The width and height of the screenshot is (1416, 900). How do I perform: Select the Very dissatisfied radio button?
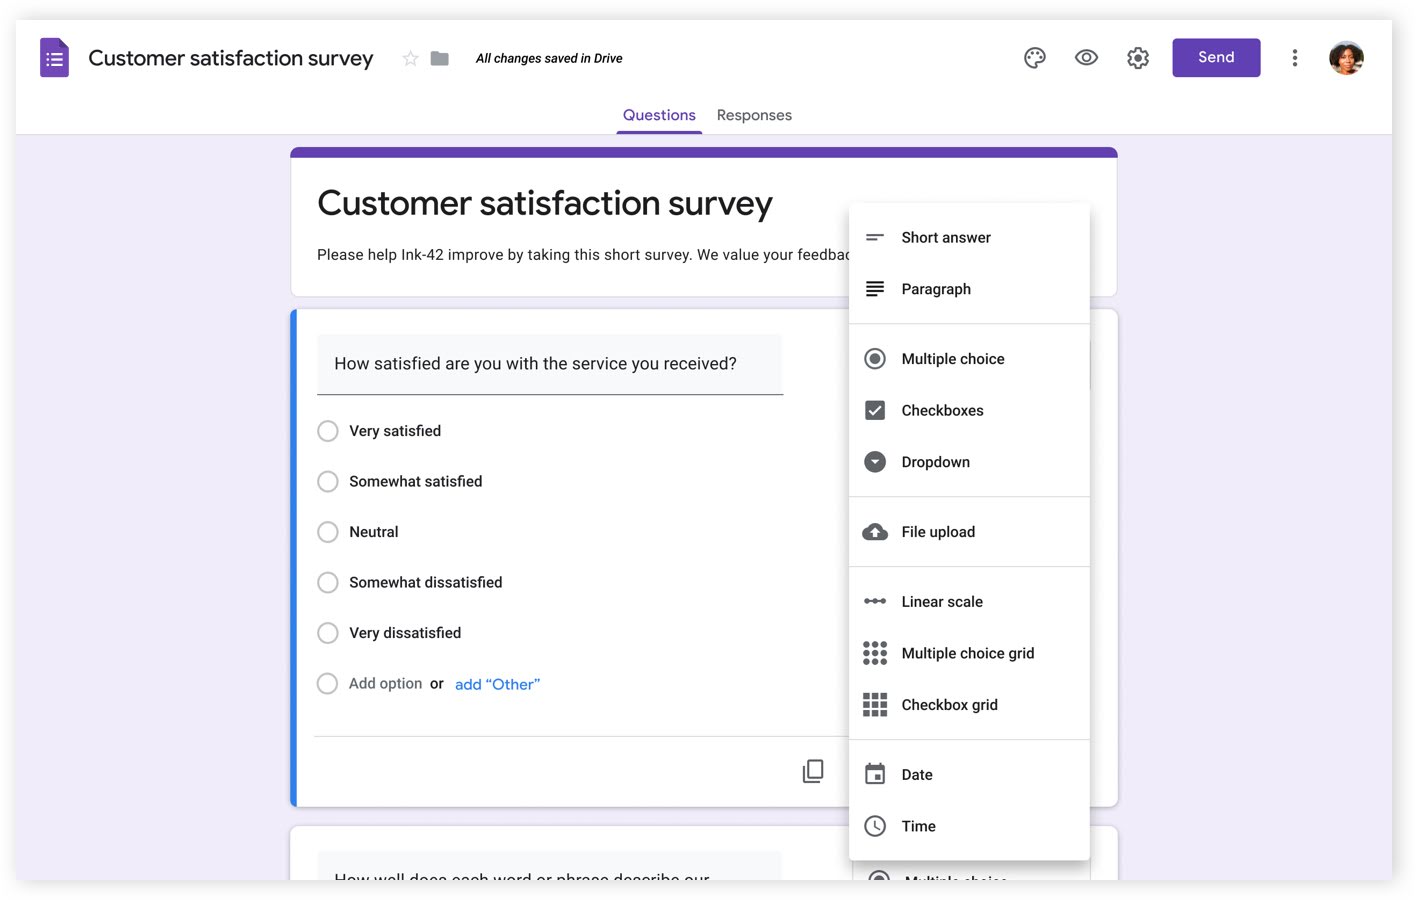point(328,633)
